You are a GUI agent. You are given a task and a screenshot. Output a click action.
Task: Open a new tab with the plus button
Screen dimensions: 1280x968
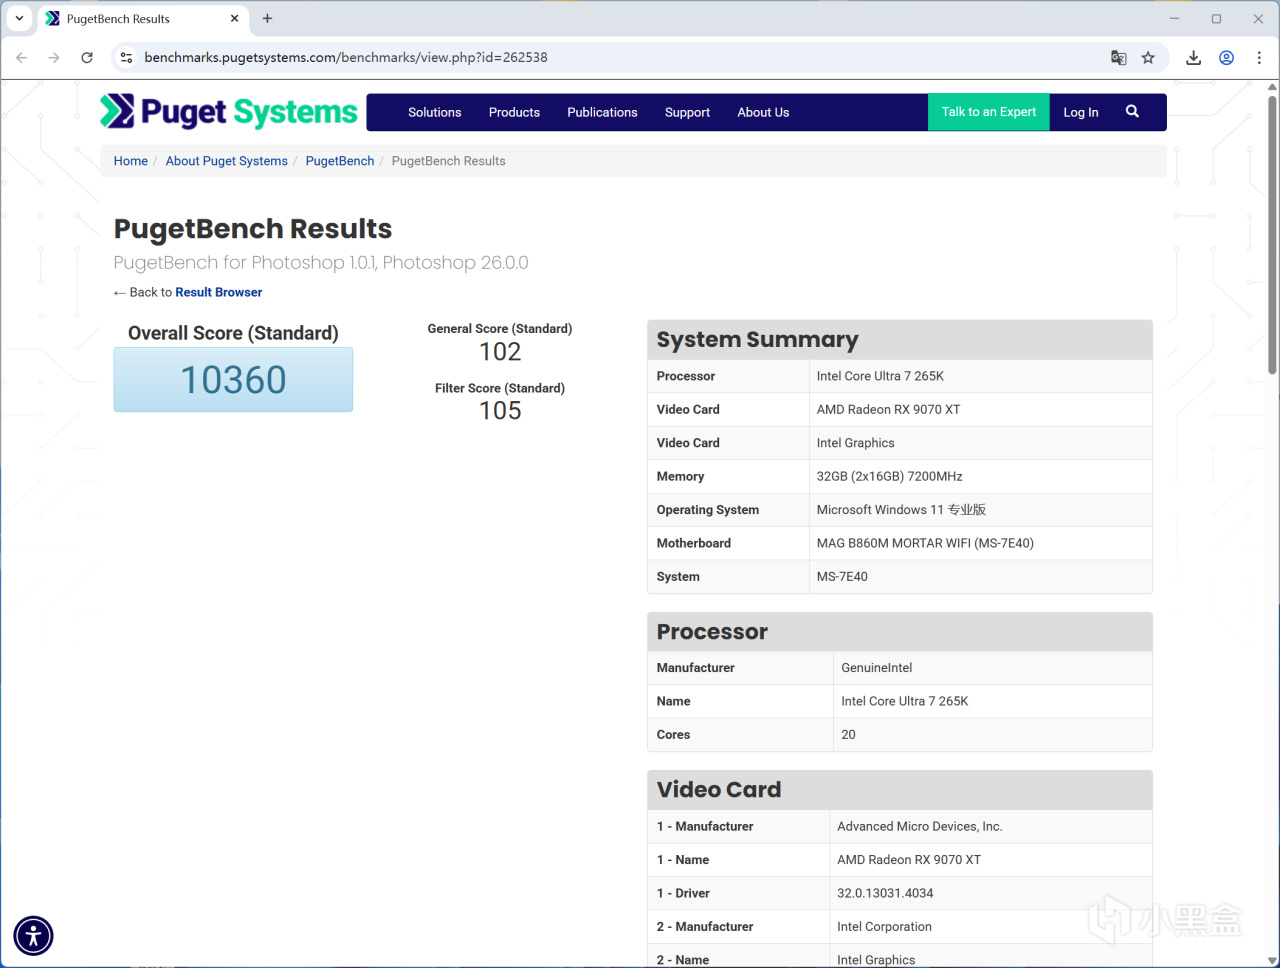coord(267,18)
